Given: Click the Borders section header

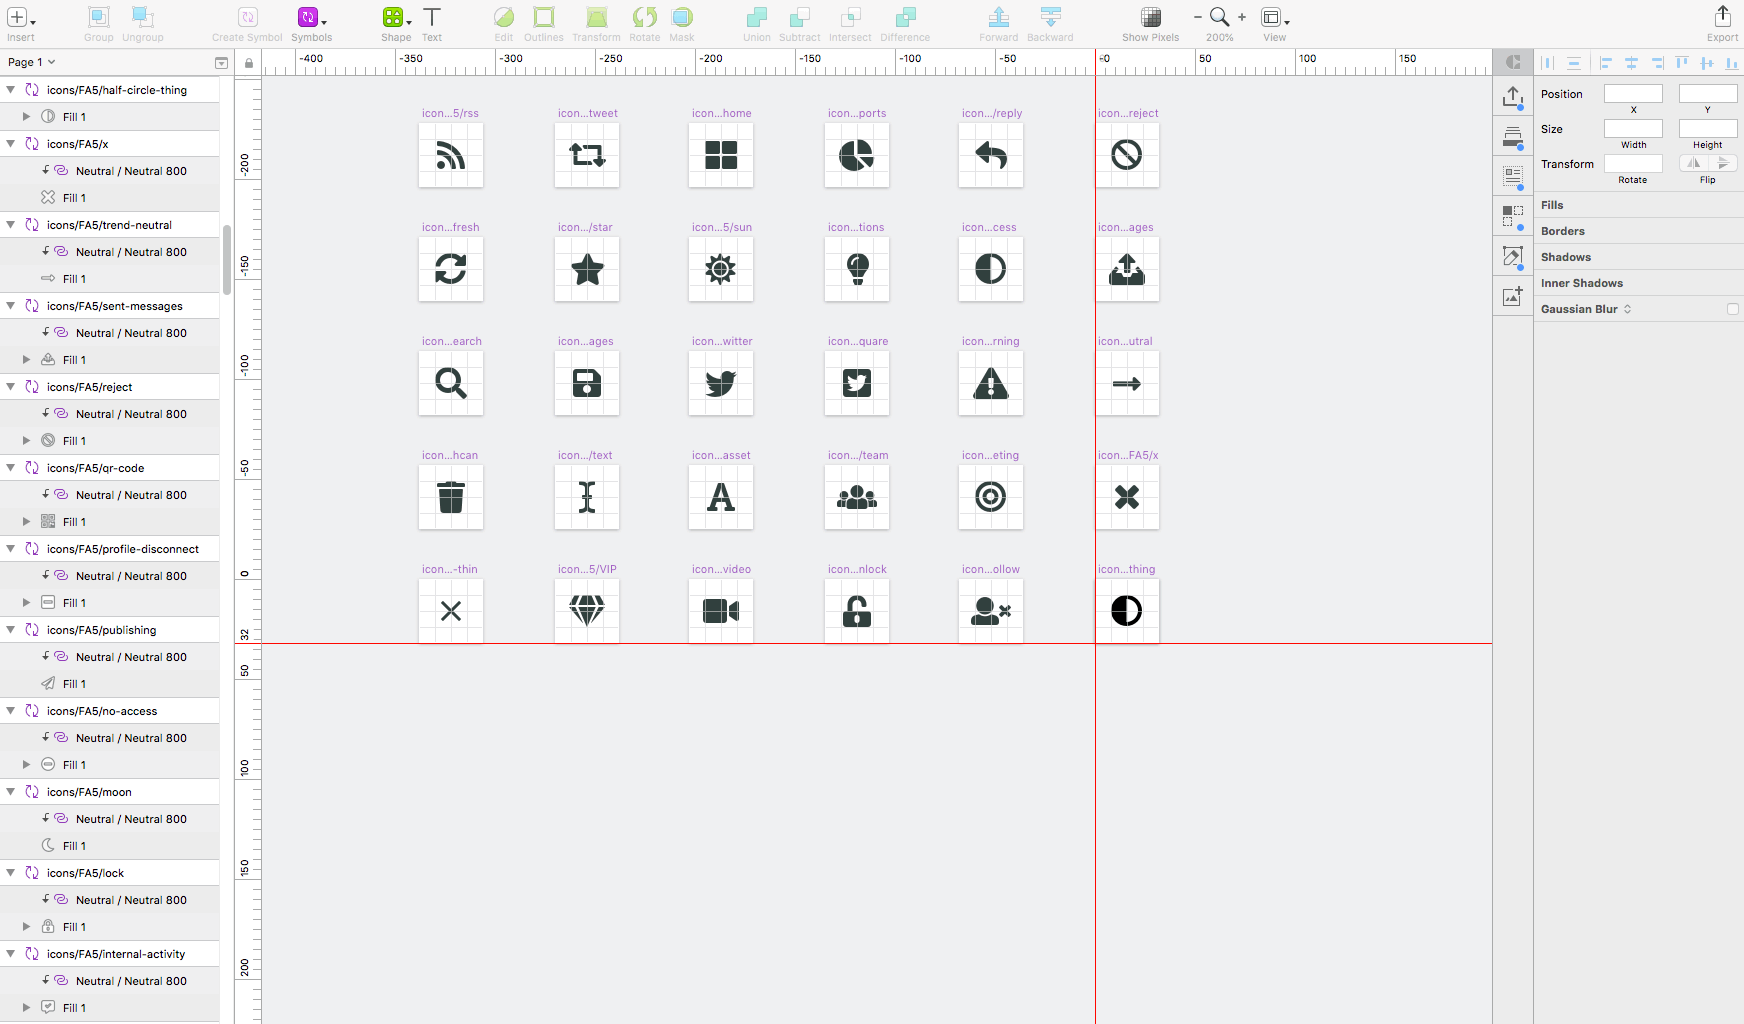Looking at the screenshot, I should pos(1639,231).
